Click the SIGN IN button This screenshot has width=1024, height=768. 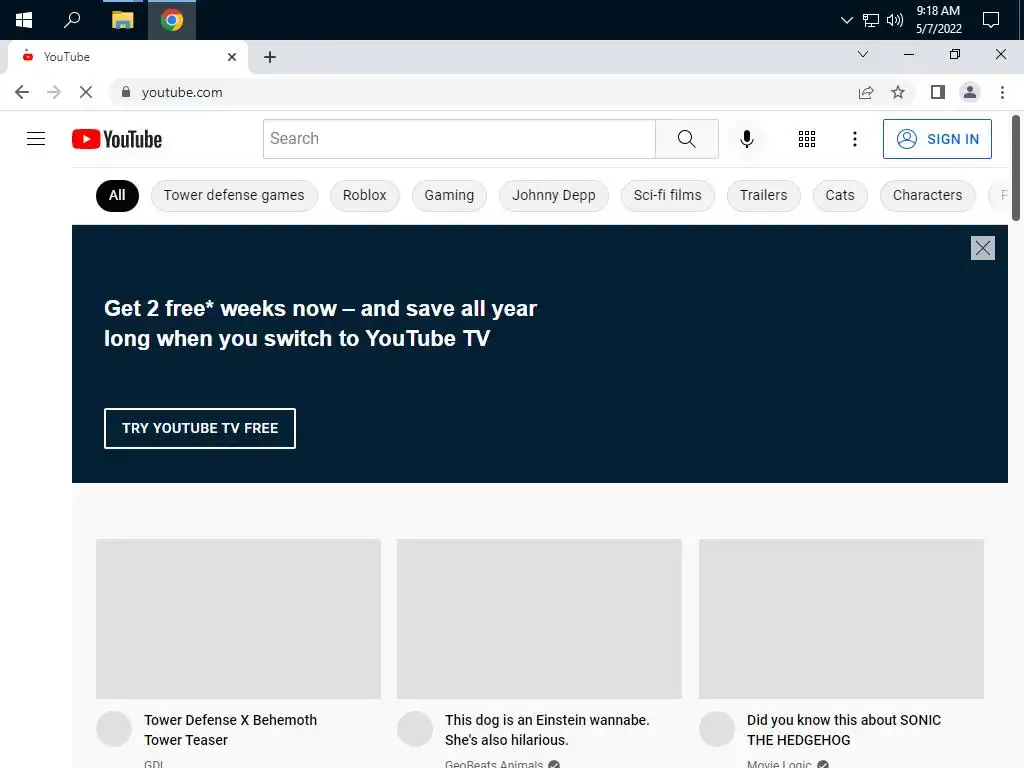coord(937,138)
